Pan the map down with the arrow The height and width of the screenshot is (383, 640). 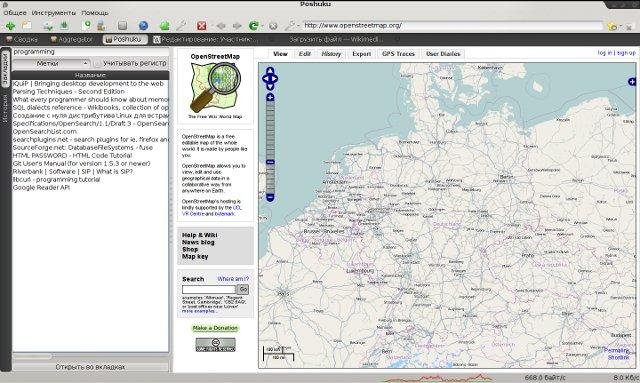[270, 86]
